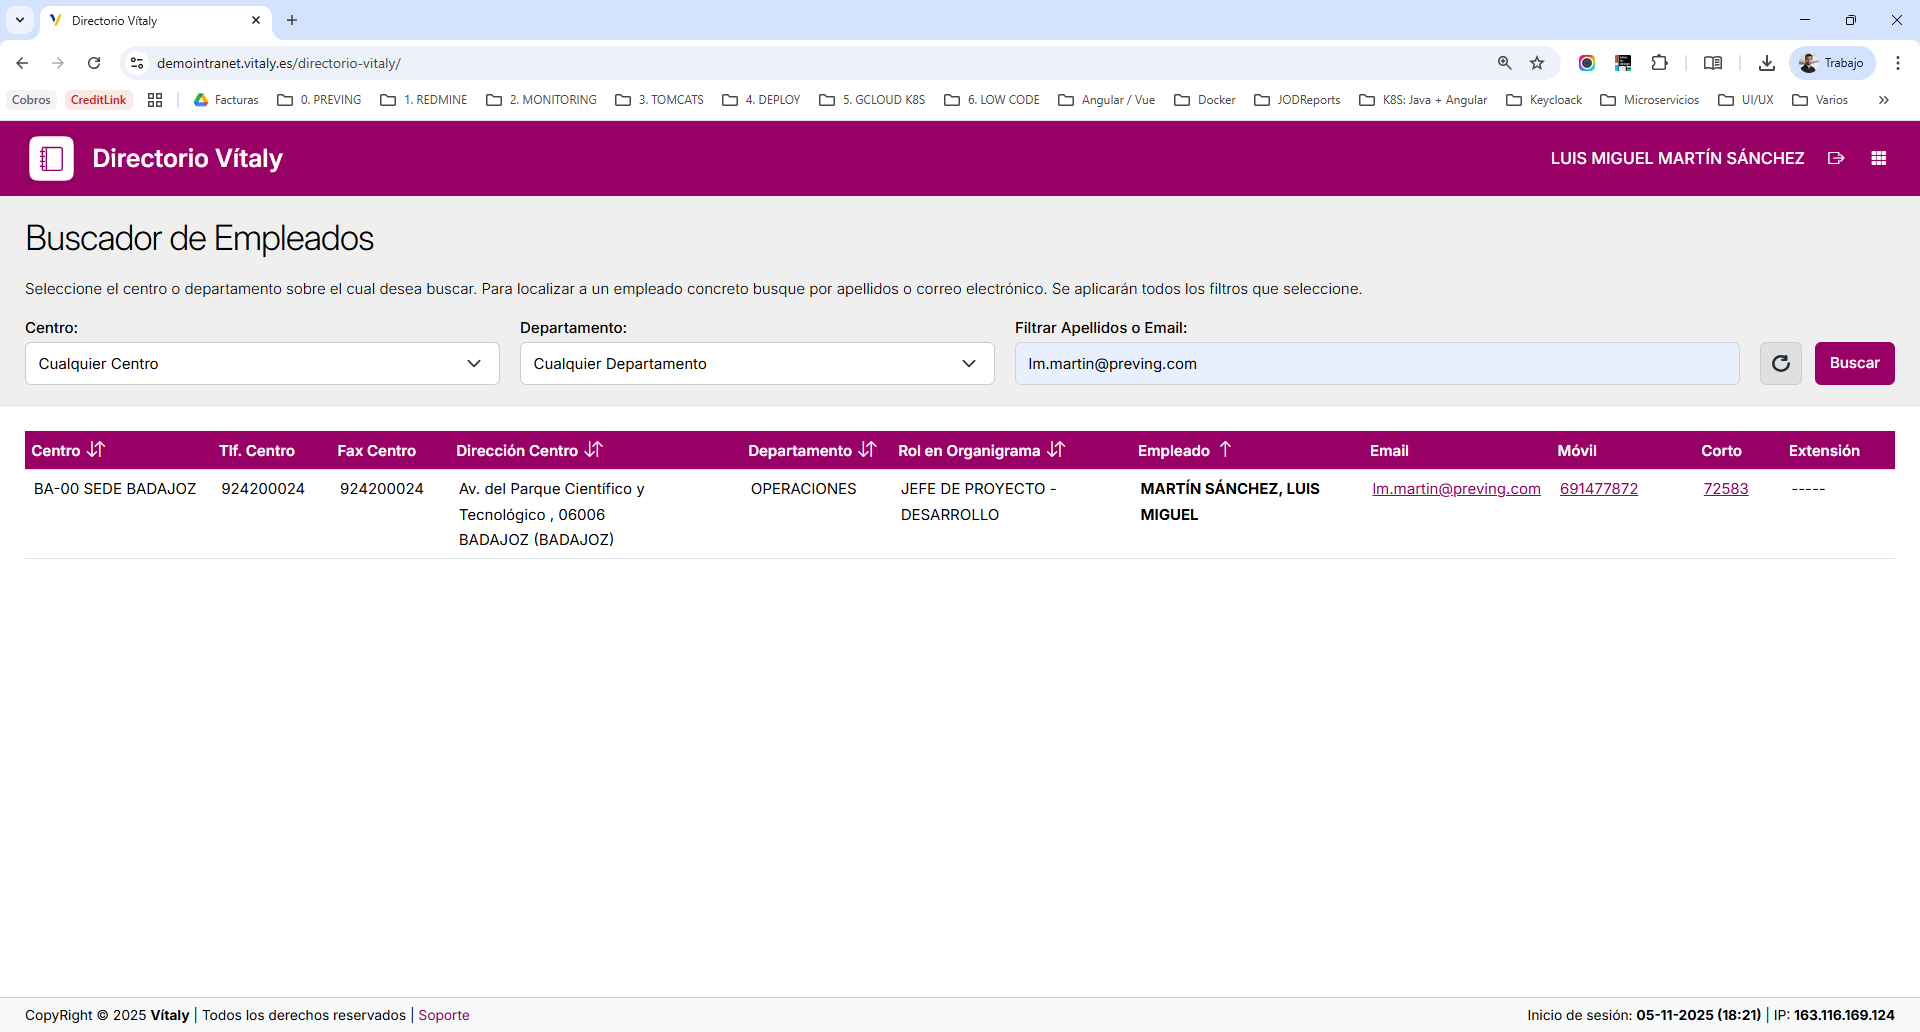Open the apps grid menu icon

[x=1879, y=158]
